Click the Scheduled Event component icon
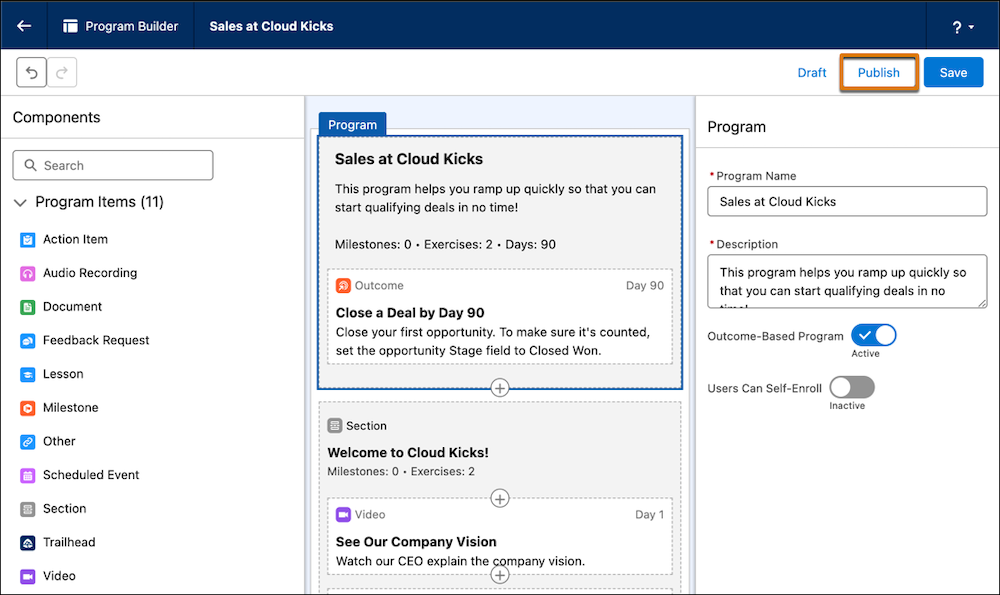This screenshot has width=1000, height=595. pyautogui.click(x=27, y=476)
